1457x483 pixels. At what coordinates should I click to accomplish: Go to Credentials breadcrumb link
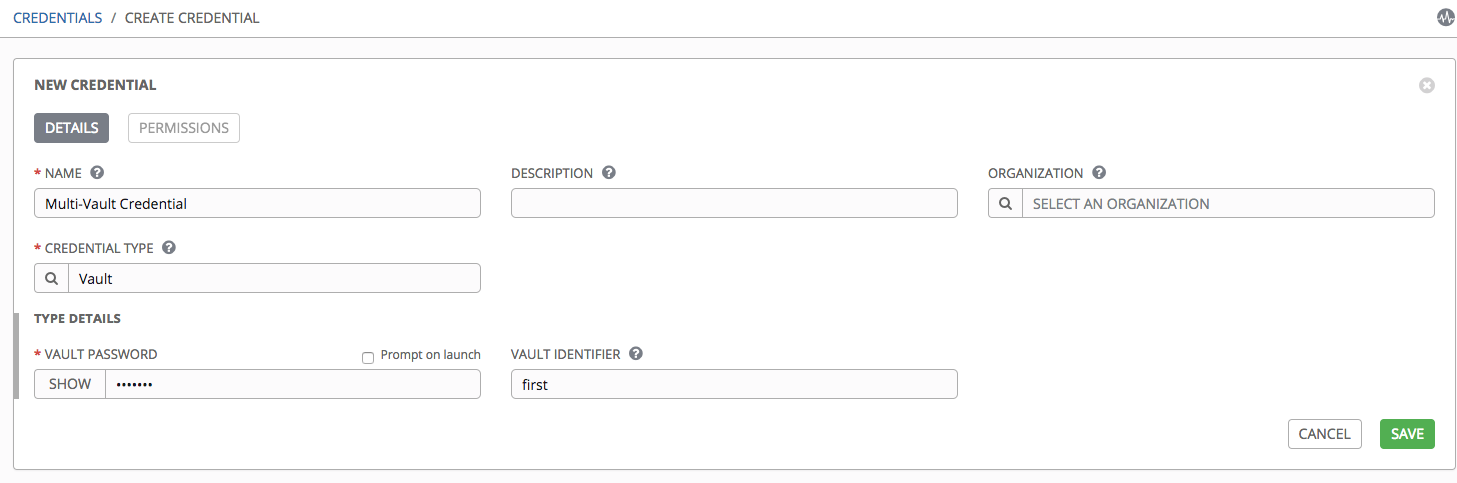[58, 18]
